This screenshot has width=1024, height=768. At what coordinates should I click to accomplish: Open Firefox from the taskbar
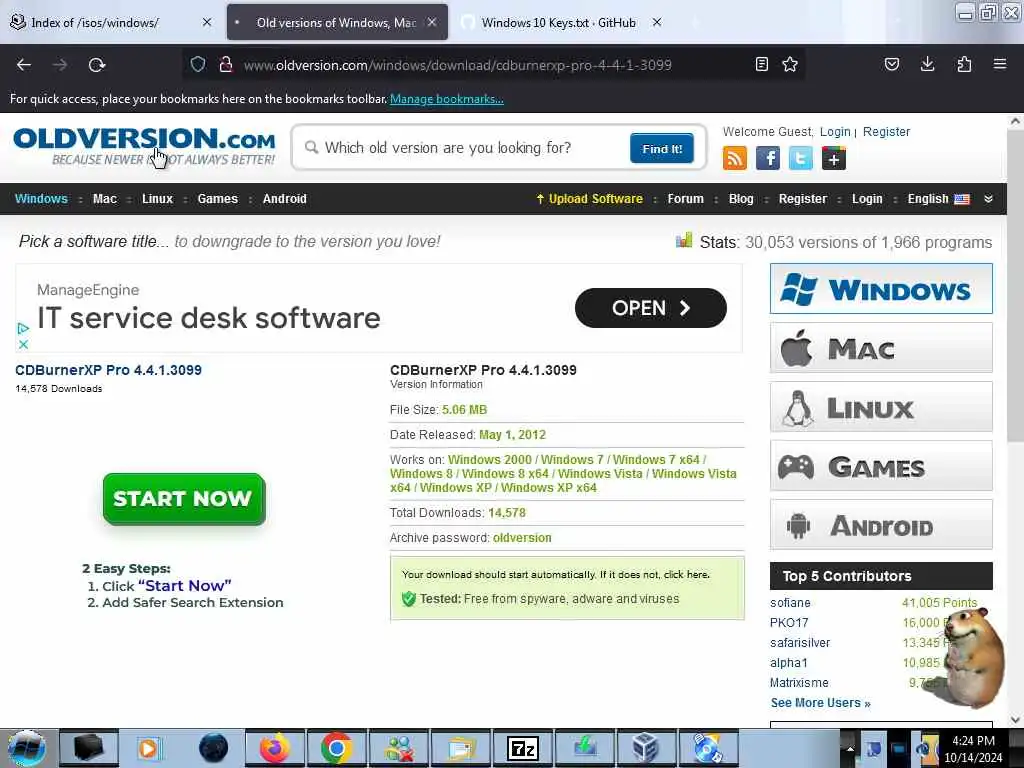coord(275,748)
